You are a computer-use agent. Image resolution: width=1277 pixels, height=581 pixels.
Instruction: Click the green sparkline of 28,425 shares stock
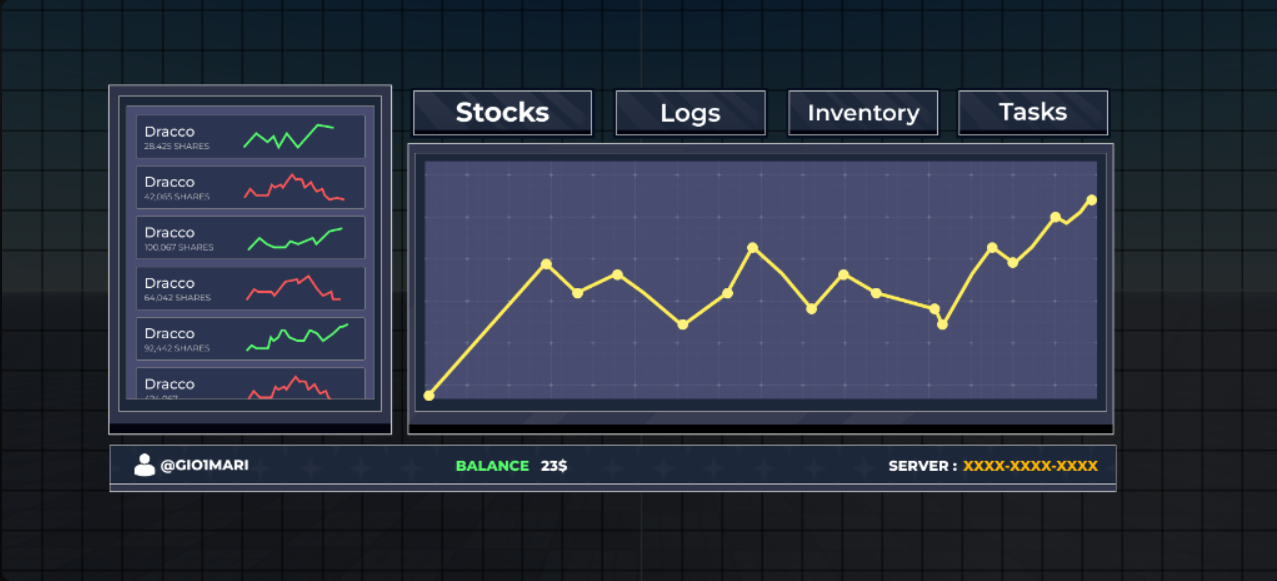(x=289, y=136)
